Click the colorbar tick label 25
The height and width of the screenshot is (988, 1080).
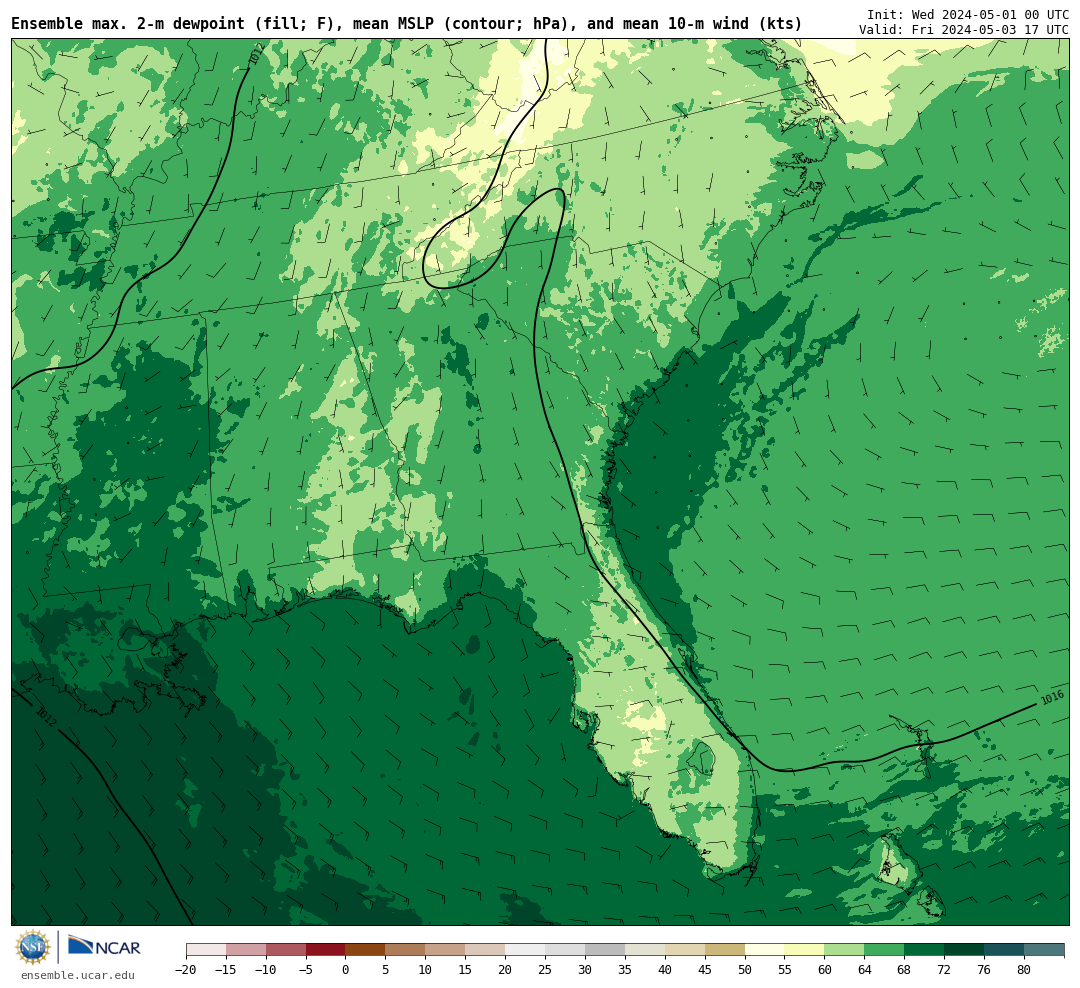point(546,970)
